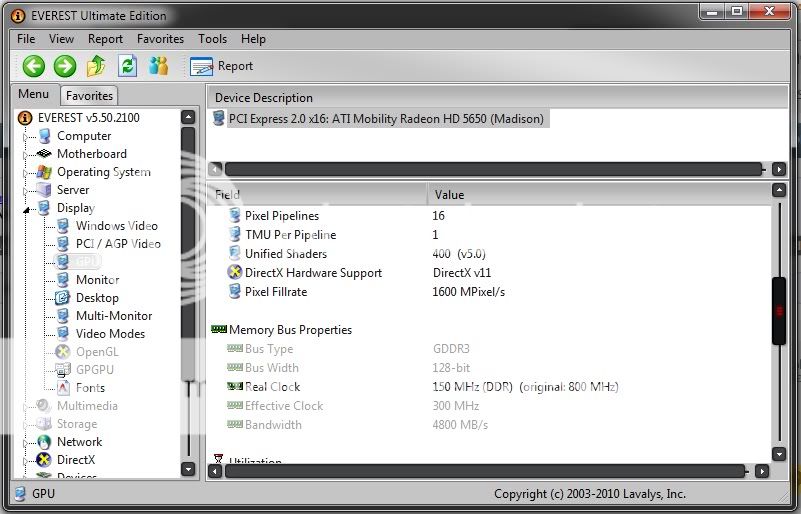The width and height of the screenshot is (801, 514).
Task: Click the Up folder toolbar icon
Action: point(96,66)
